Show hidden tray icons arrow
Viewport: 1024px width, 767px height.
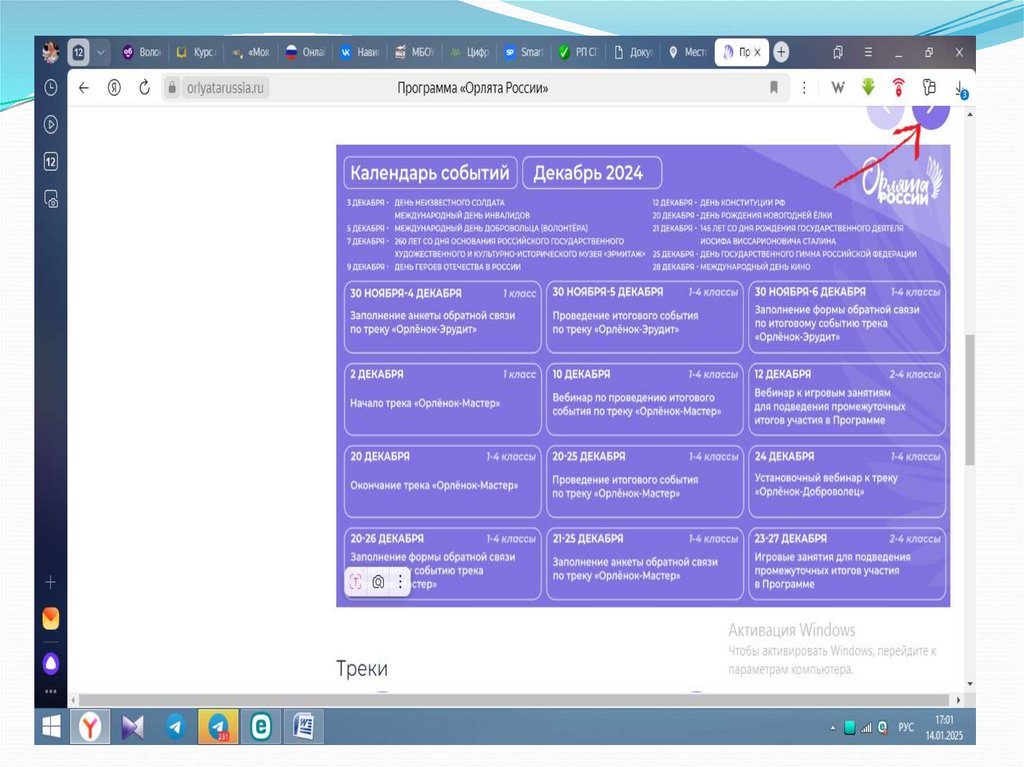pos(833,727)
